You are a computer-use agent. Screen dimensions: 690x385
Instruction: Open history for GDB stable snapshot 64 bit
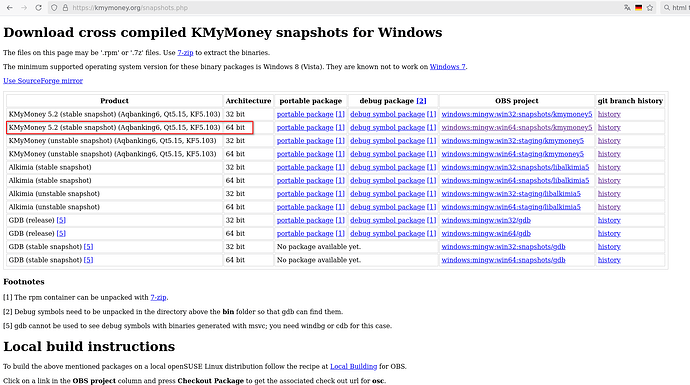click(x=609, y=260)
